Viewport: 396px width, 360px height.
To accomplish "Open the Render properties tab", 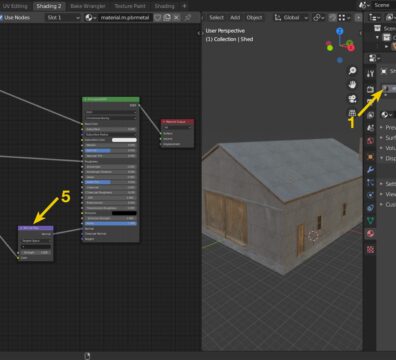I will click(370, 89).
